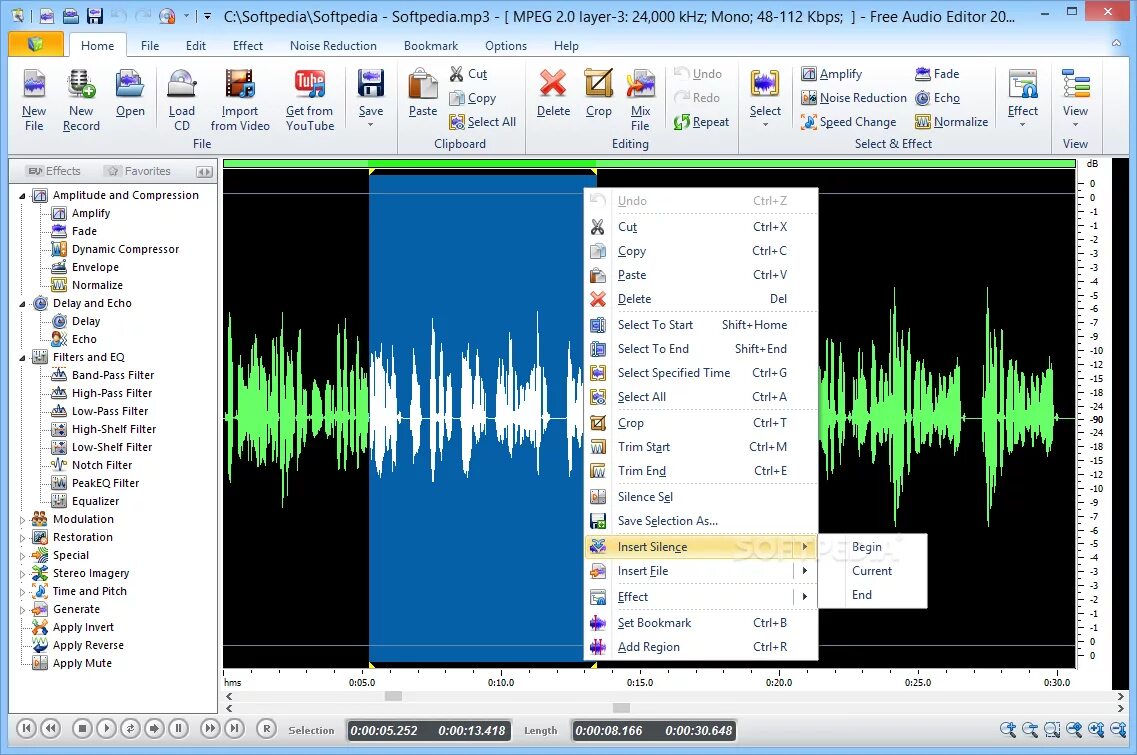Click the ribbon Delete icon
This screenshot has height=755, width=1137.
[x=553, y=93]
